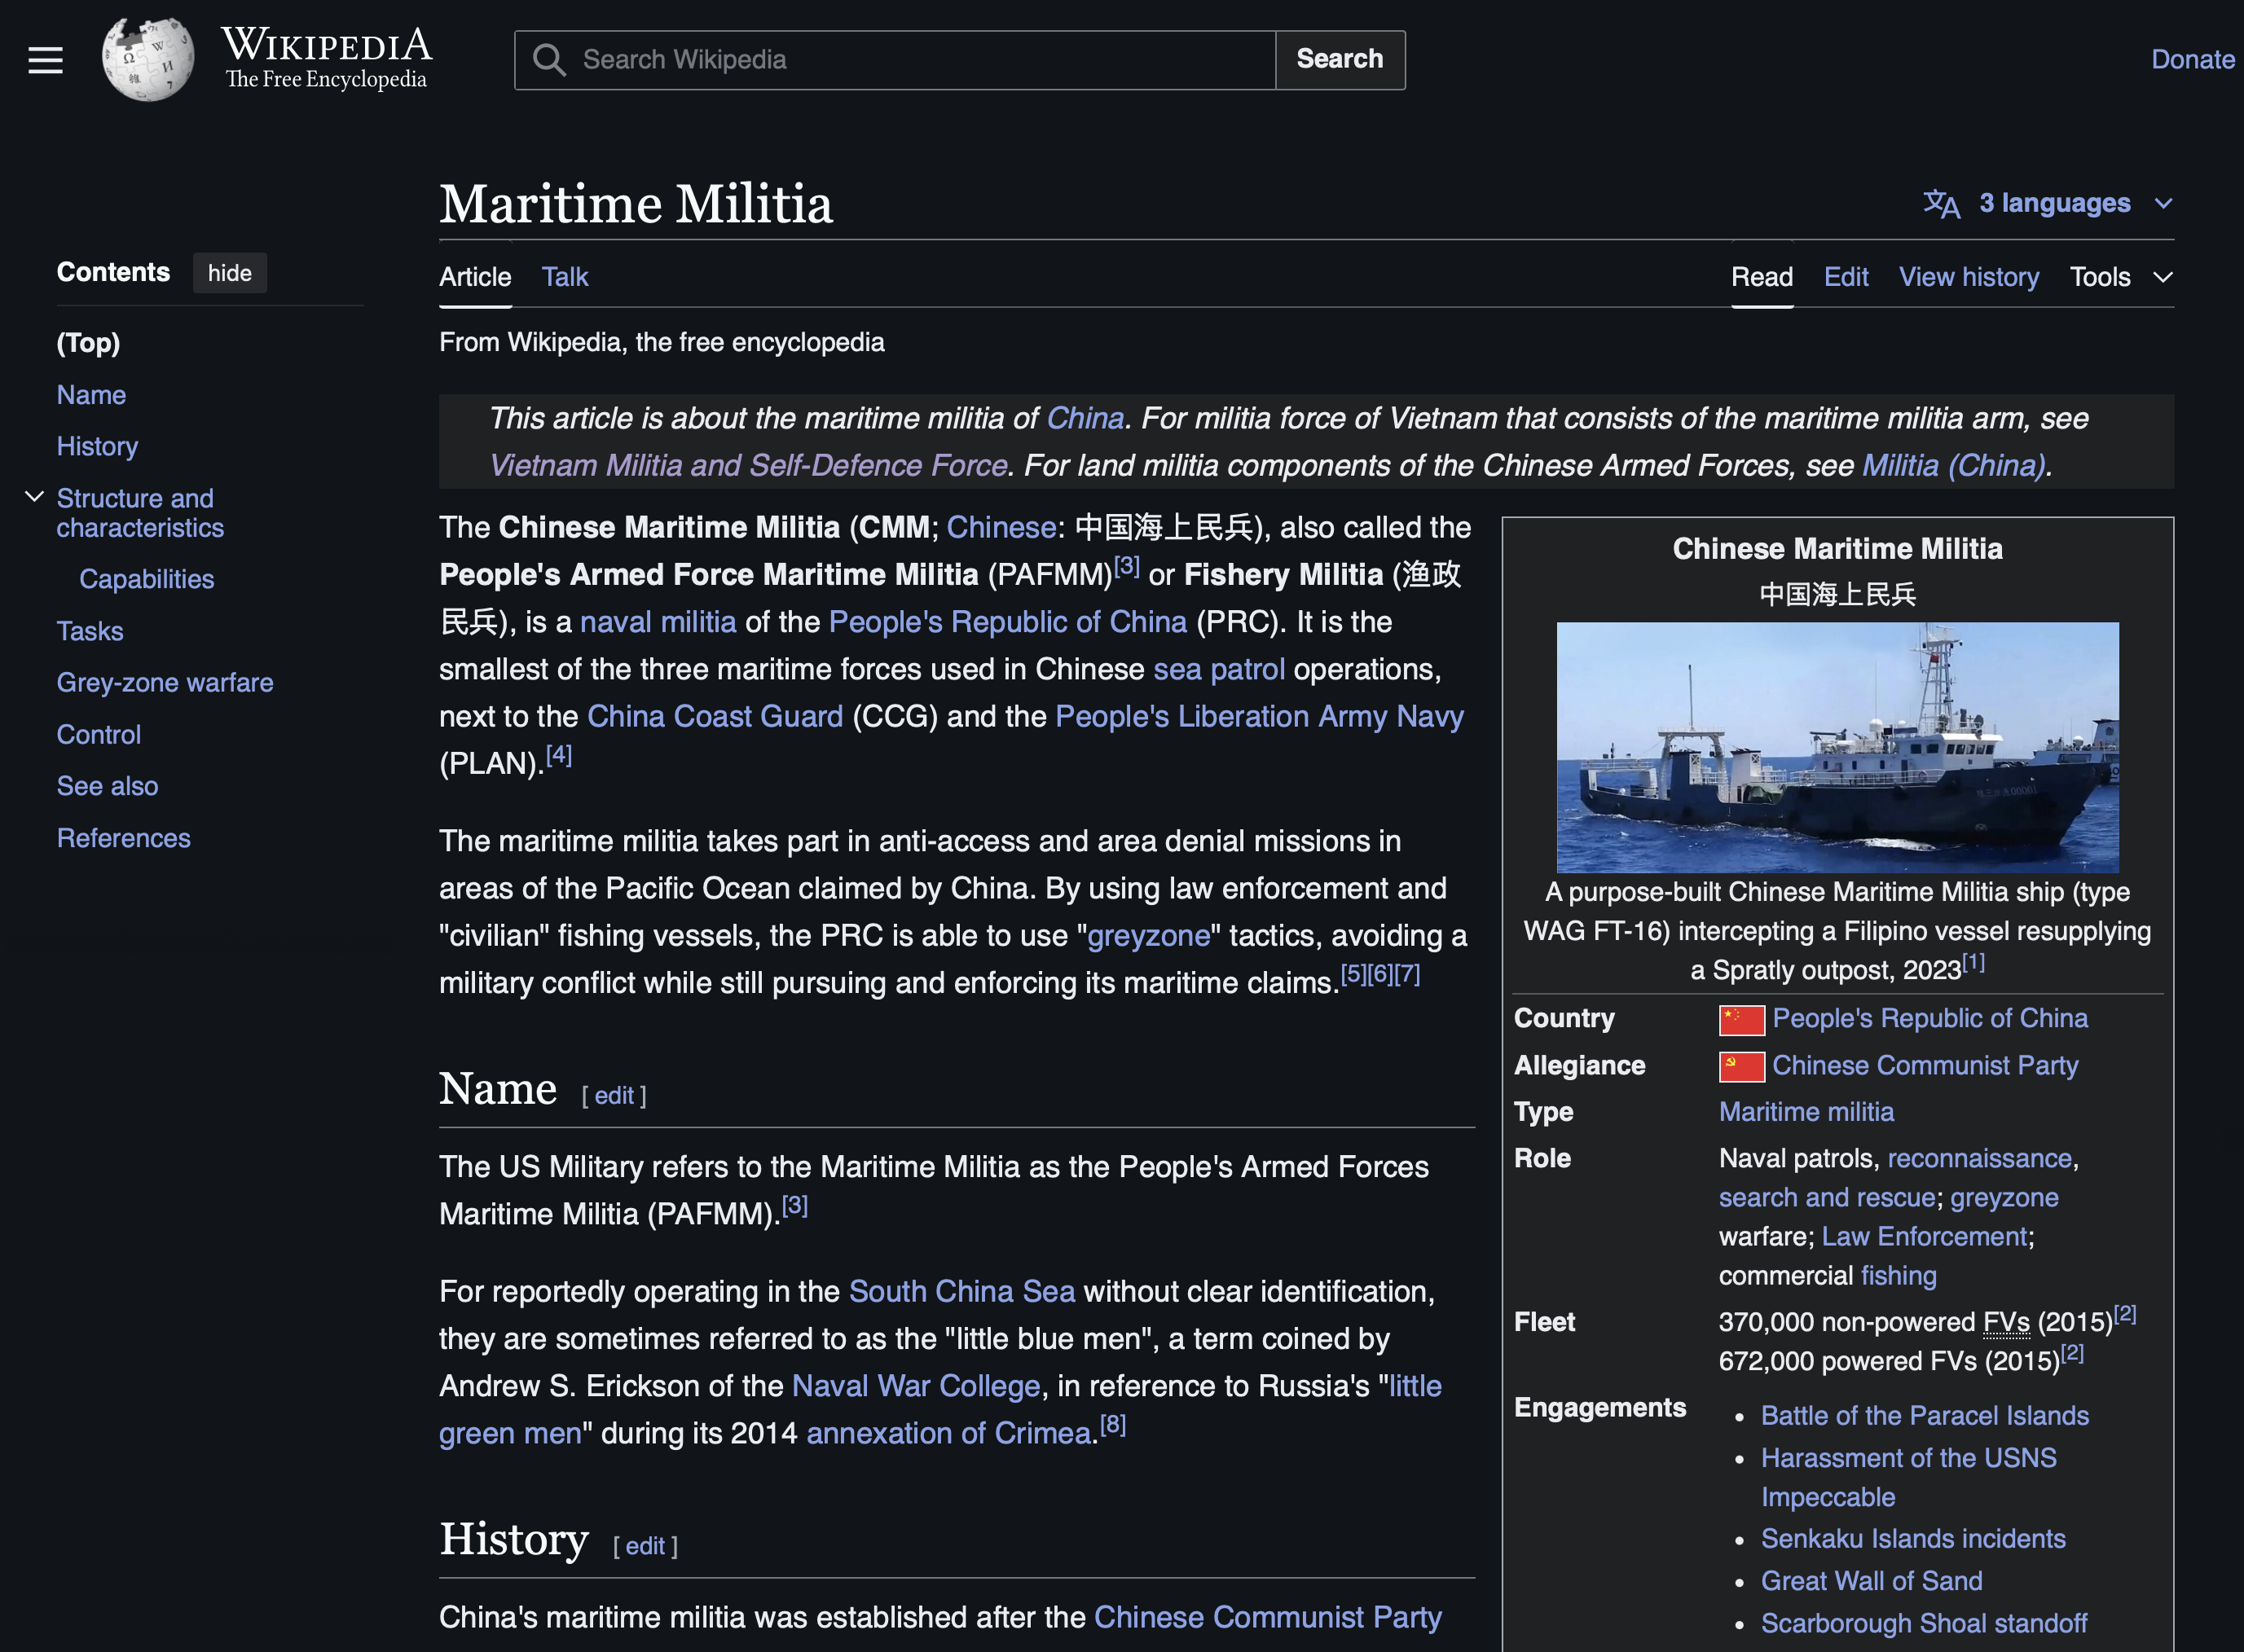Click the magnifying glass search icon
2244x1652 pixels.
click(x=548, y=60)
